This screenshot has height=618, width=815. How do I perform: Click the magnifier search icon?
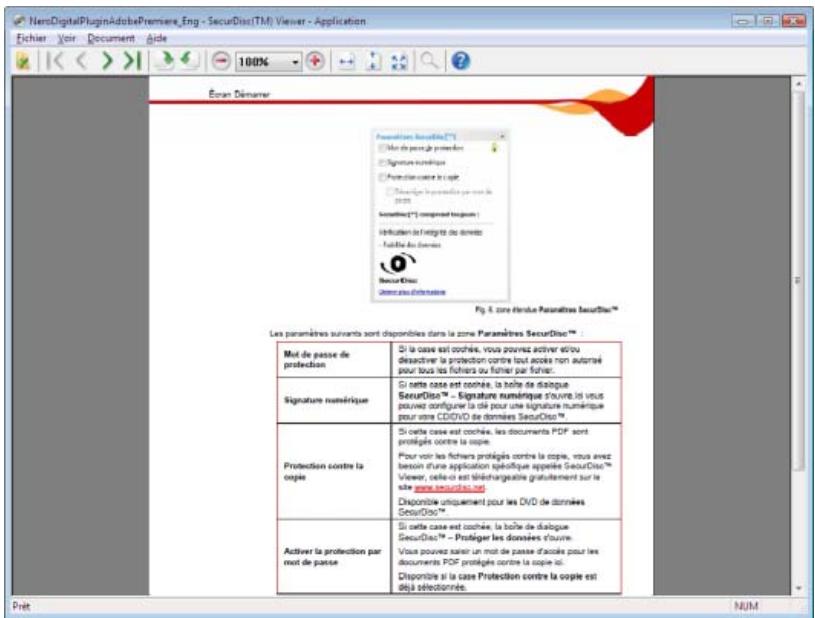pos(429,61)
